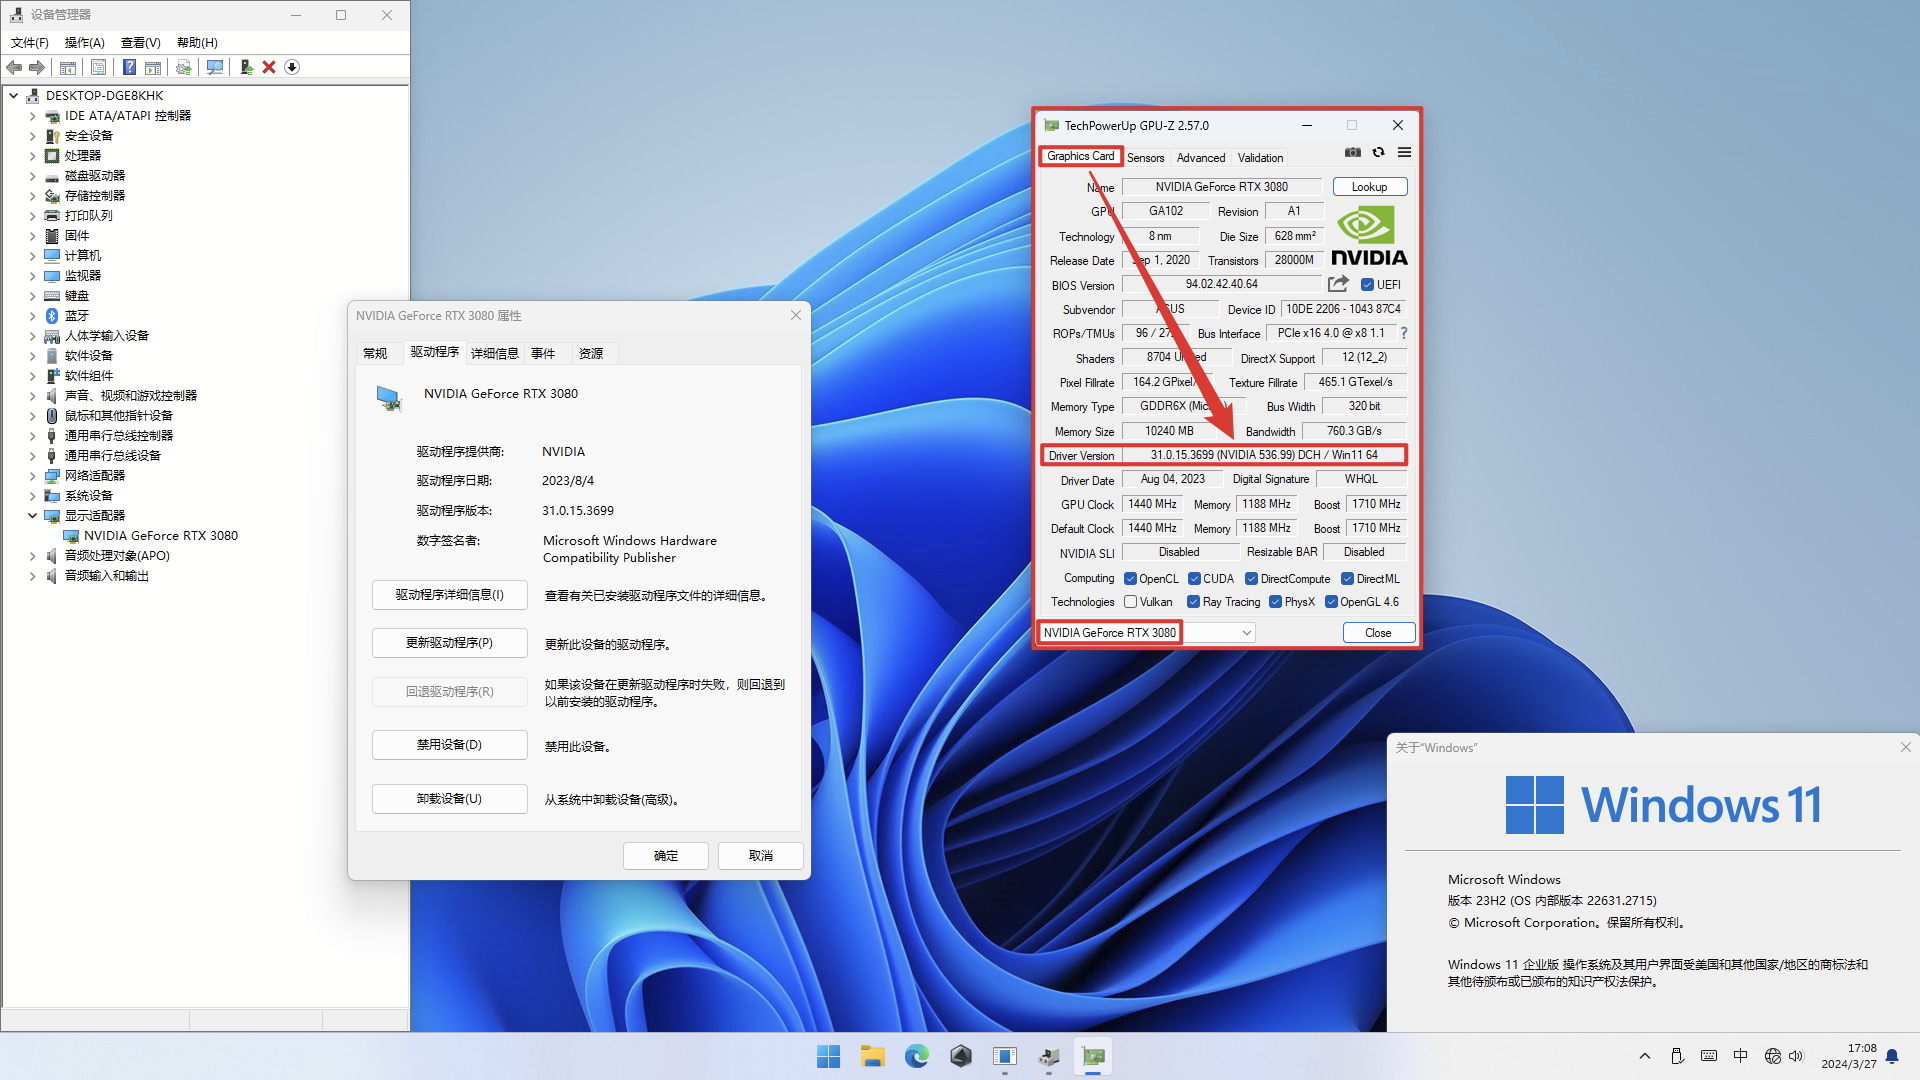Click the GPU-Z camera/screenshot icon

coord(1353,152)
